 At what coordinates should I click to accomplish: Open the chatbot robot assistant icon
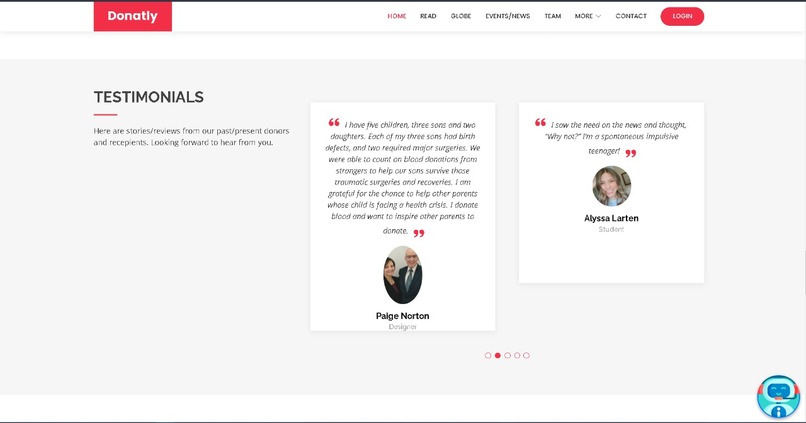[x=778, y=396]
